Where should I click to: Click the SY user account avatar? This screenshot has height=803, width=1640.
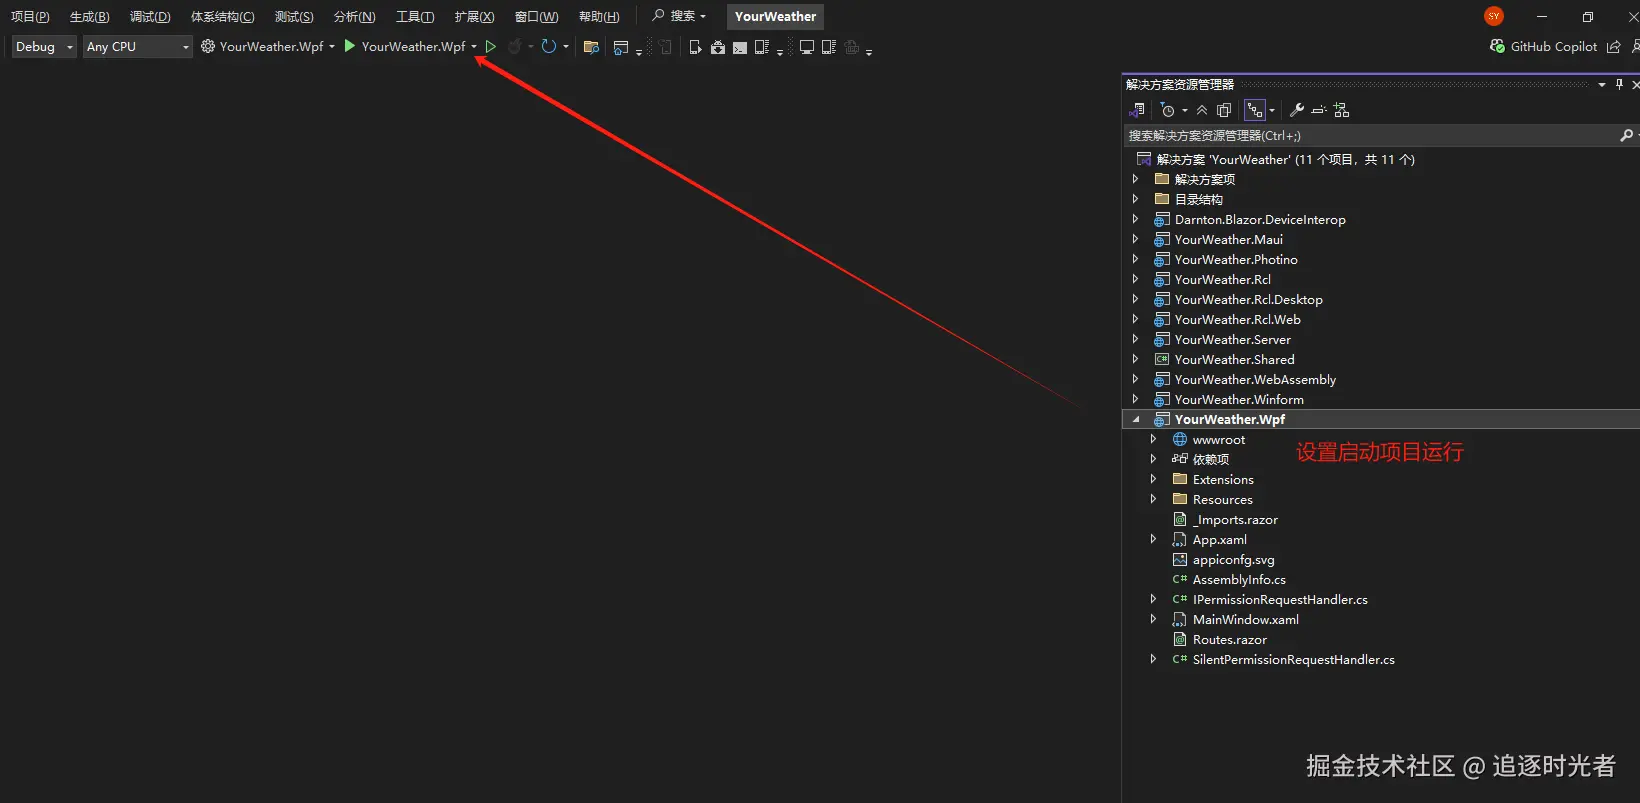(1494, 16)
